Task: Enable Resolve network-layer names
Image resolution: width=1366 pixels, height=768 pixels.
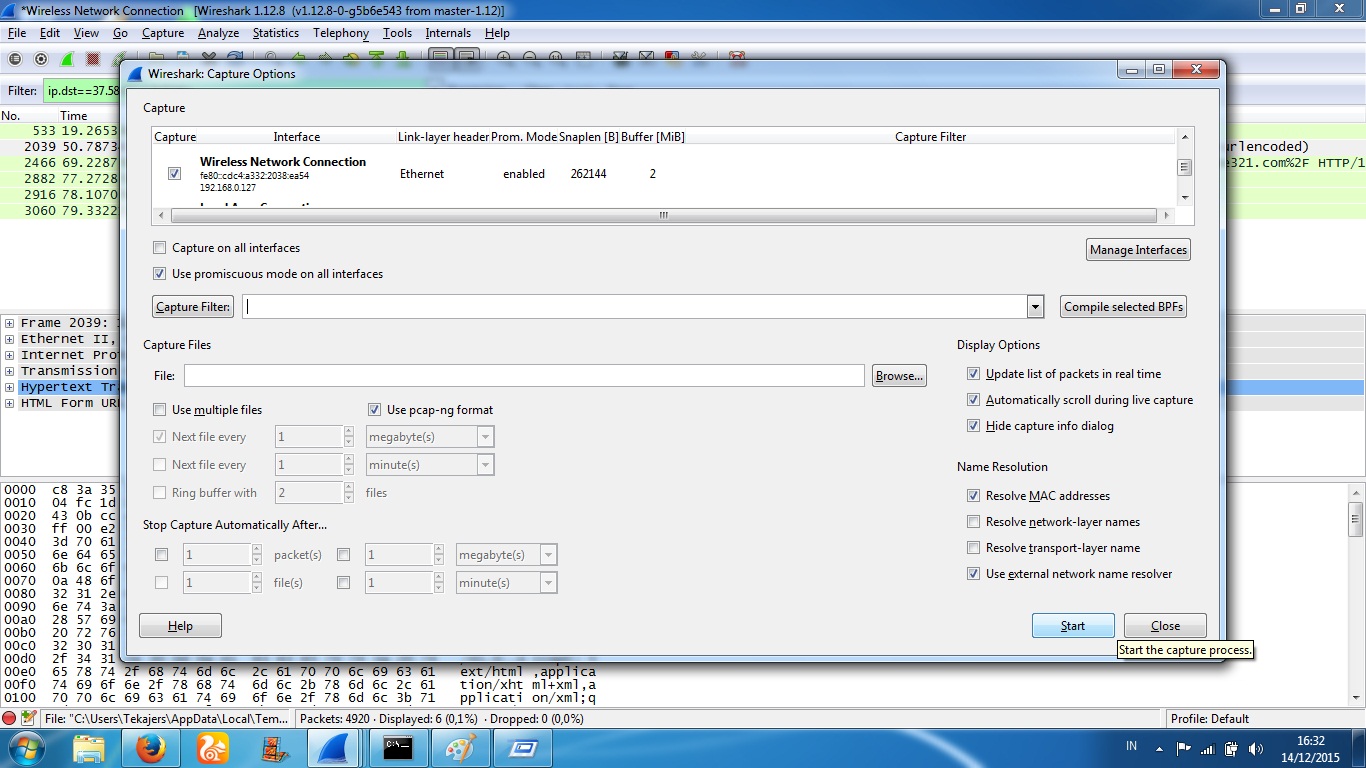Action: (973, 522)
